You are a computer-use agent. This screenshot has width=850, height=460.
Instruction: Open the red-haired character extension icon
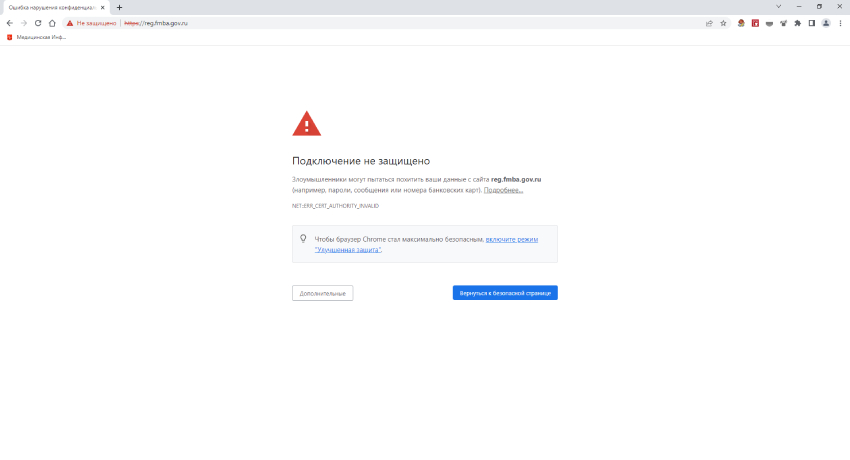(741, 23)
